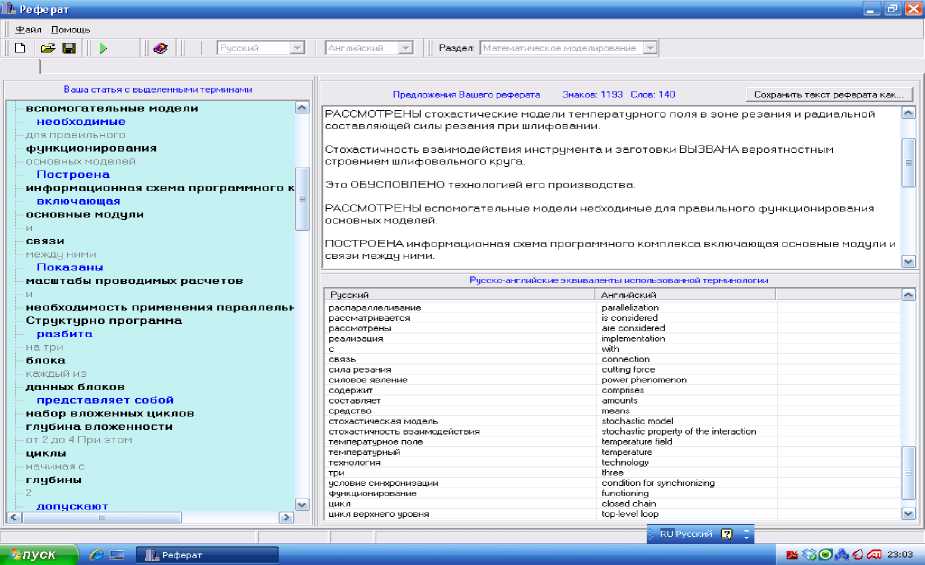
Task: Click right arrow of left panel horizontal scrollbar
Action: pos(286,517)
